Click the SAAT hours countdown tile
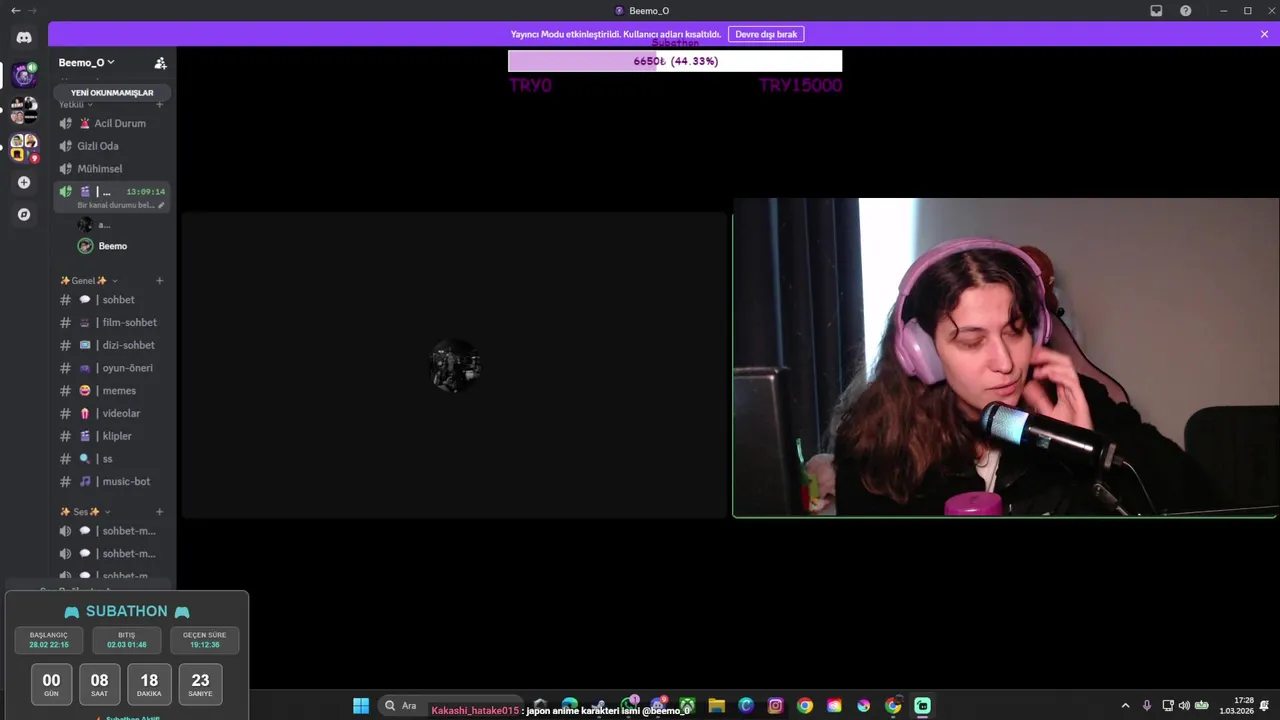 coord(99,684)
